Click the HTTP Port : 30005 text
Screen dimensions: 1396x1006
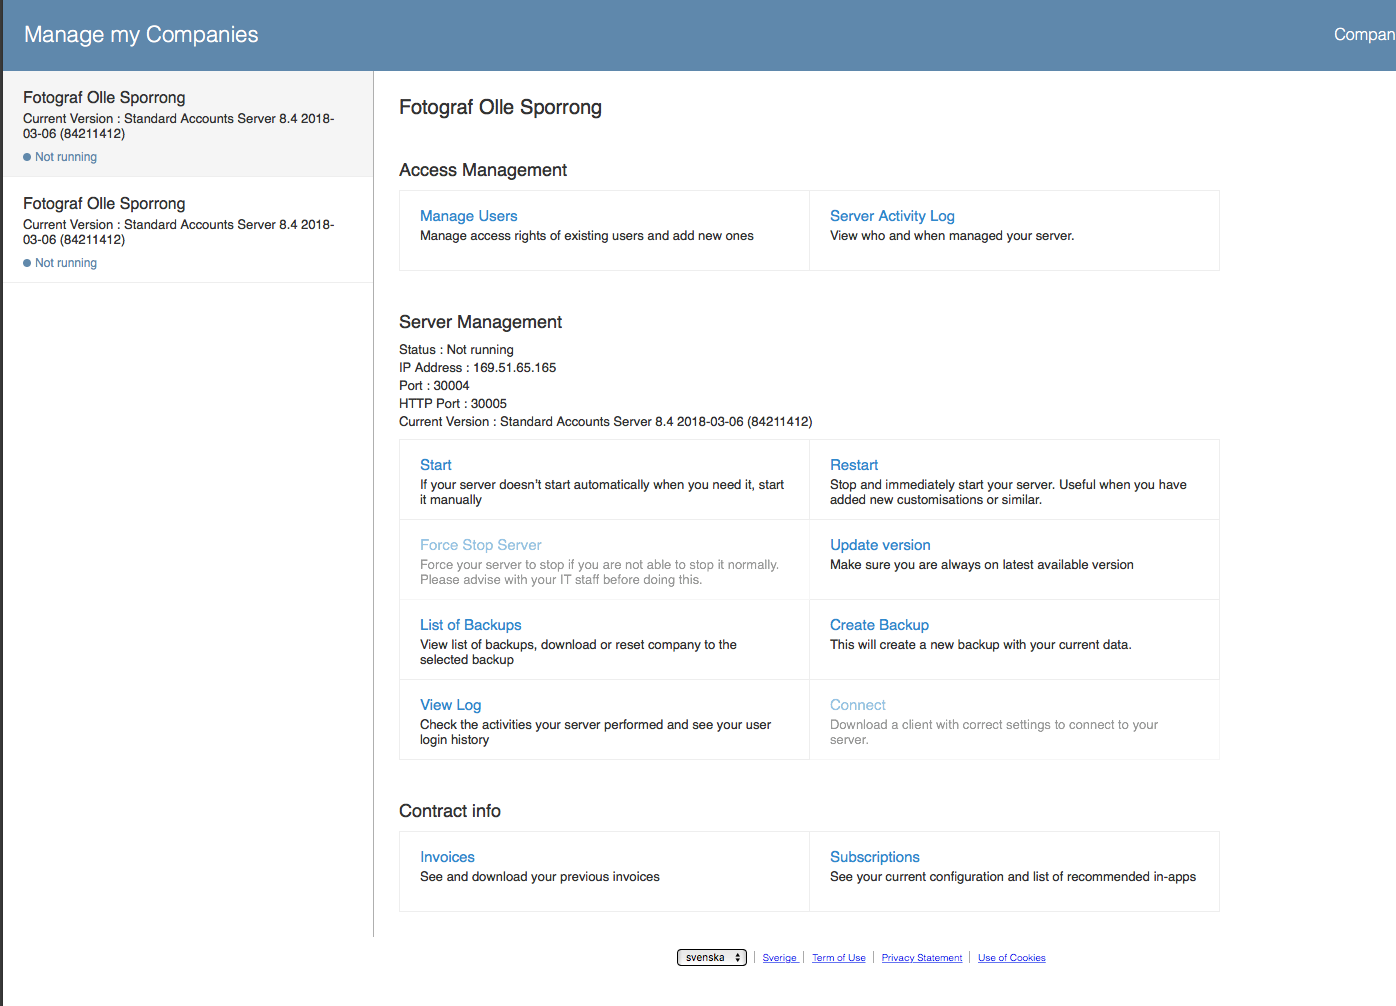click(453, 404)
